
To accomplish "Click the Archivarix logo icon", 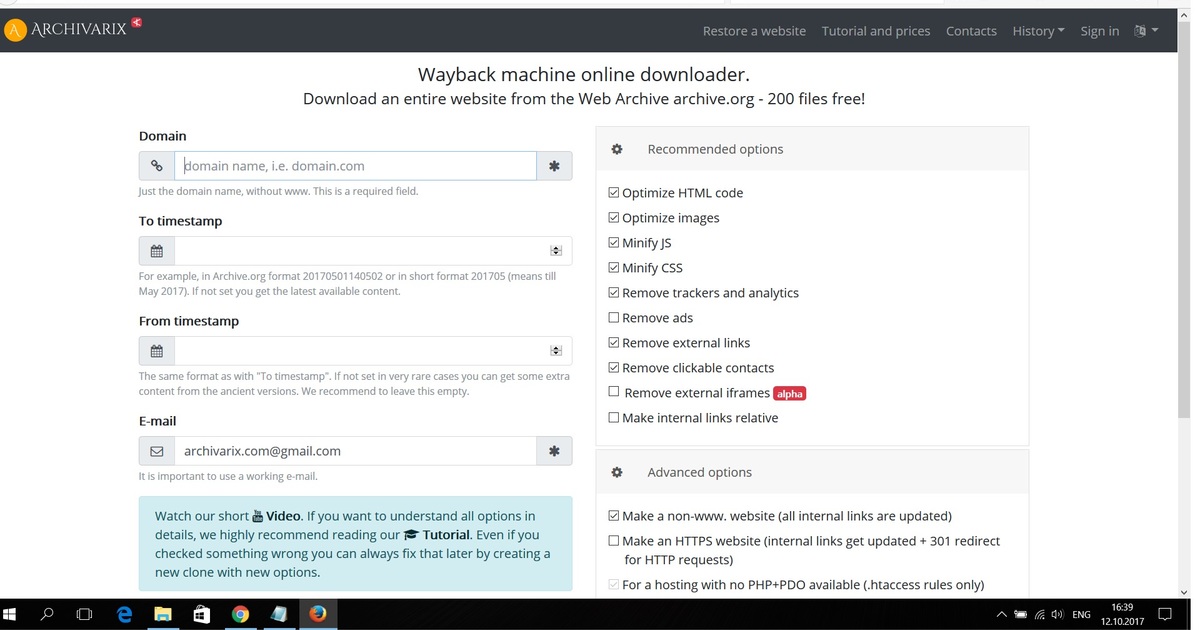I will pos(15,31).
